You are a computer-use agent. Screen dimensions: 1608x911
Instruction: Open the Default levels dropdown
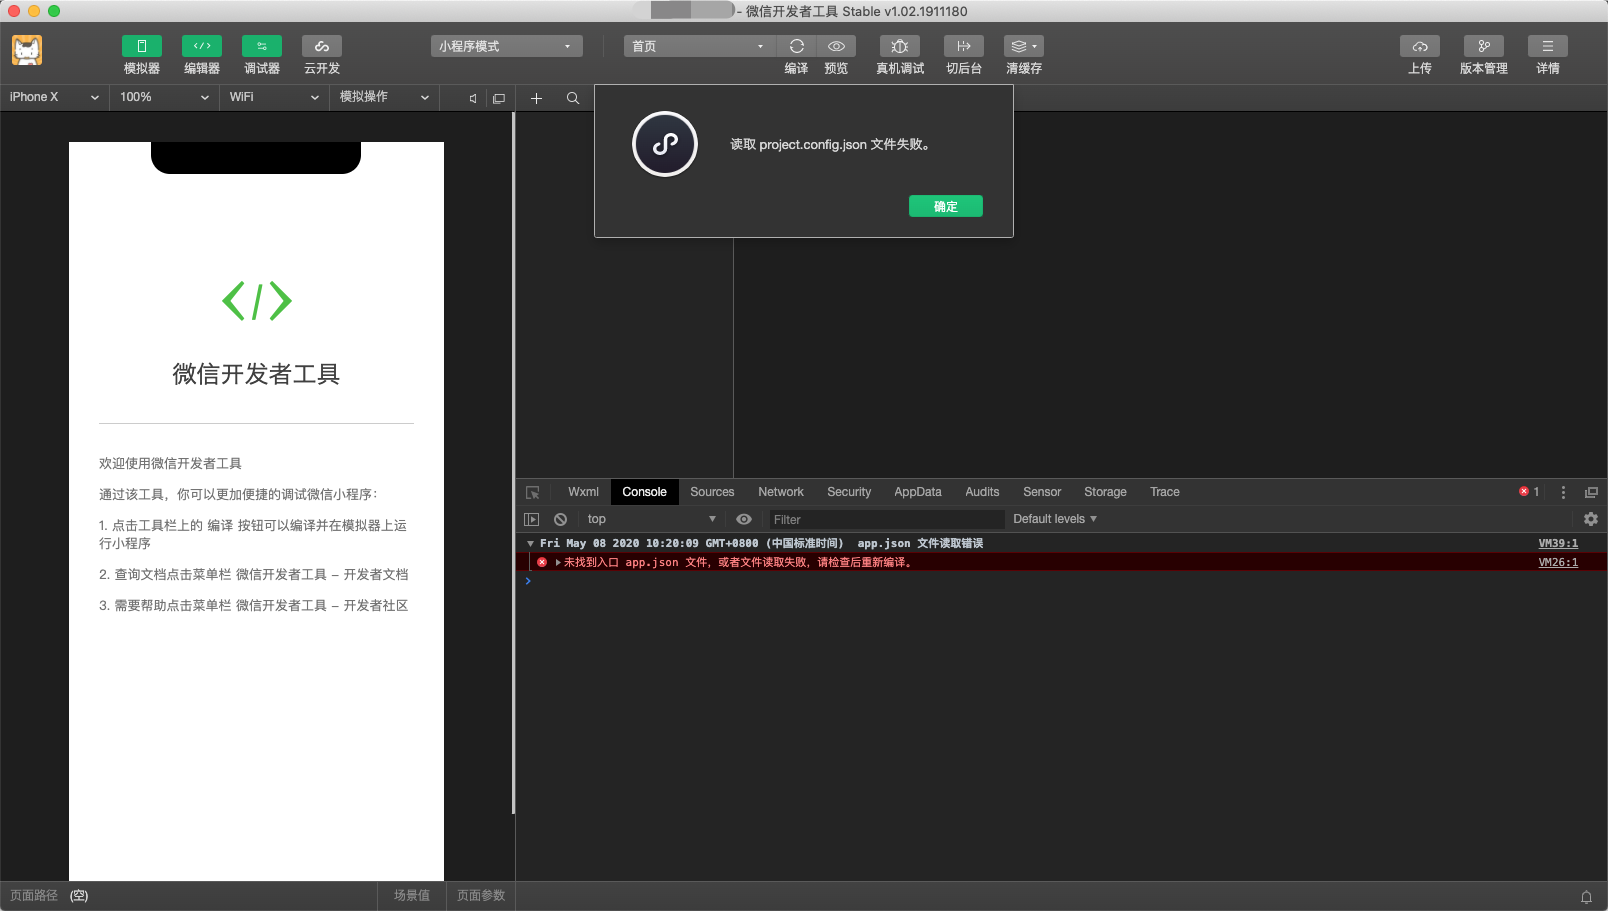pos(1055,519)
